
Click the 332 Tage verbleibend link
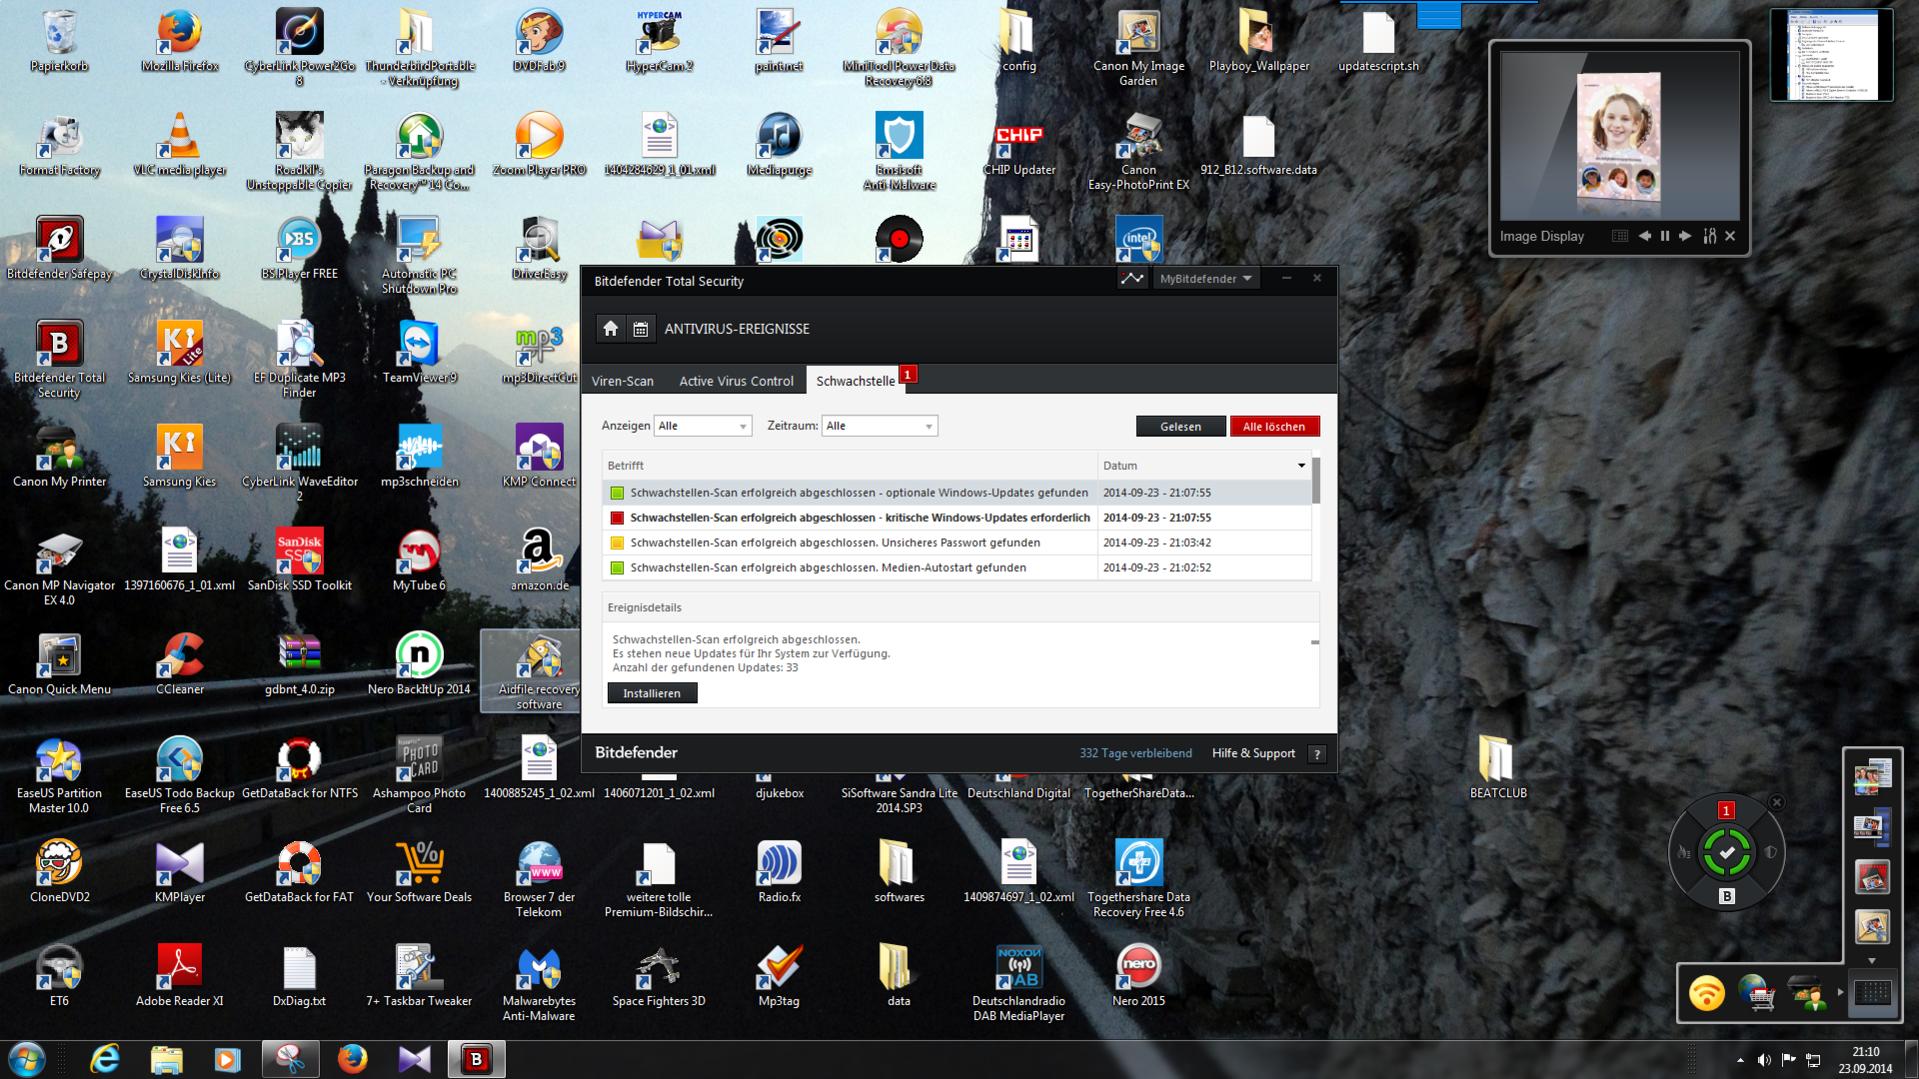coord(1135,754)
